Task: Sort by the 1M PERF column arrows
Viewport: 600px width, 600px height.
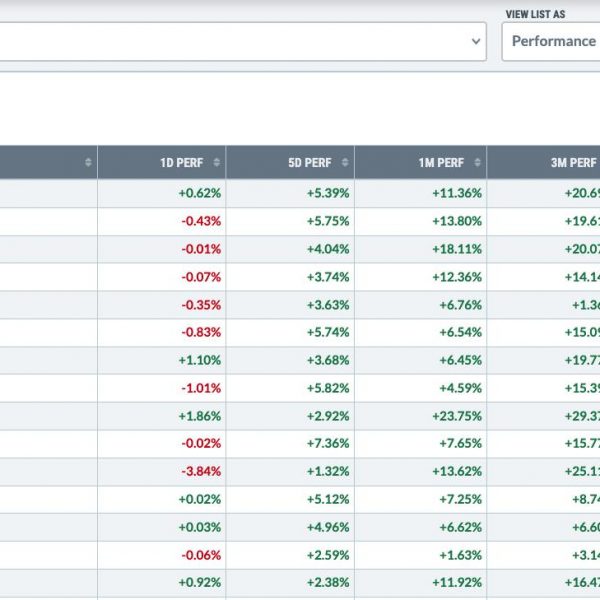Action: [x=477, y=163]
